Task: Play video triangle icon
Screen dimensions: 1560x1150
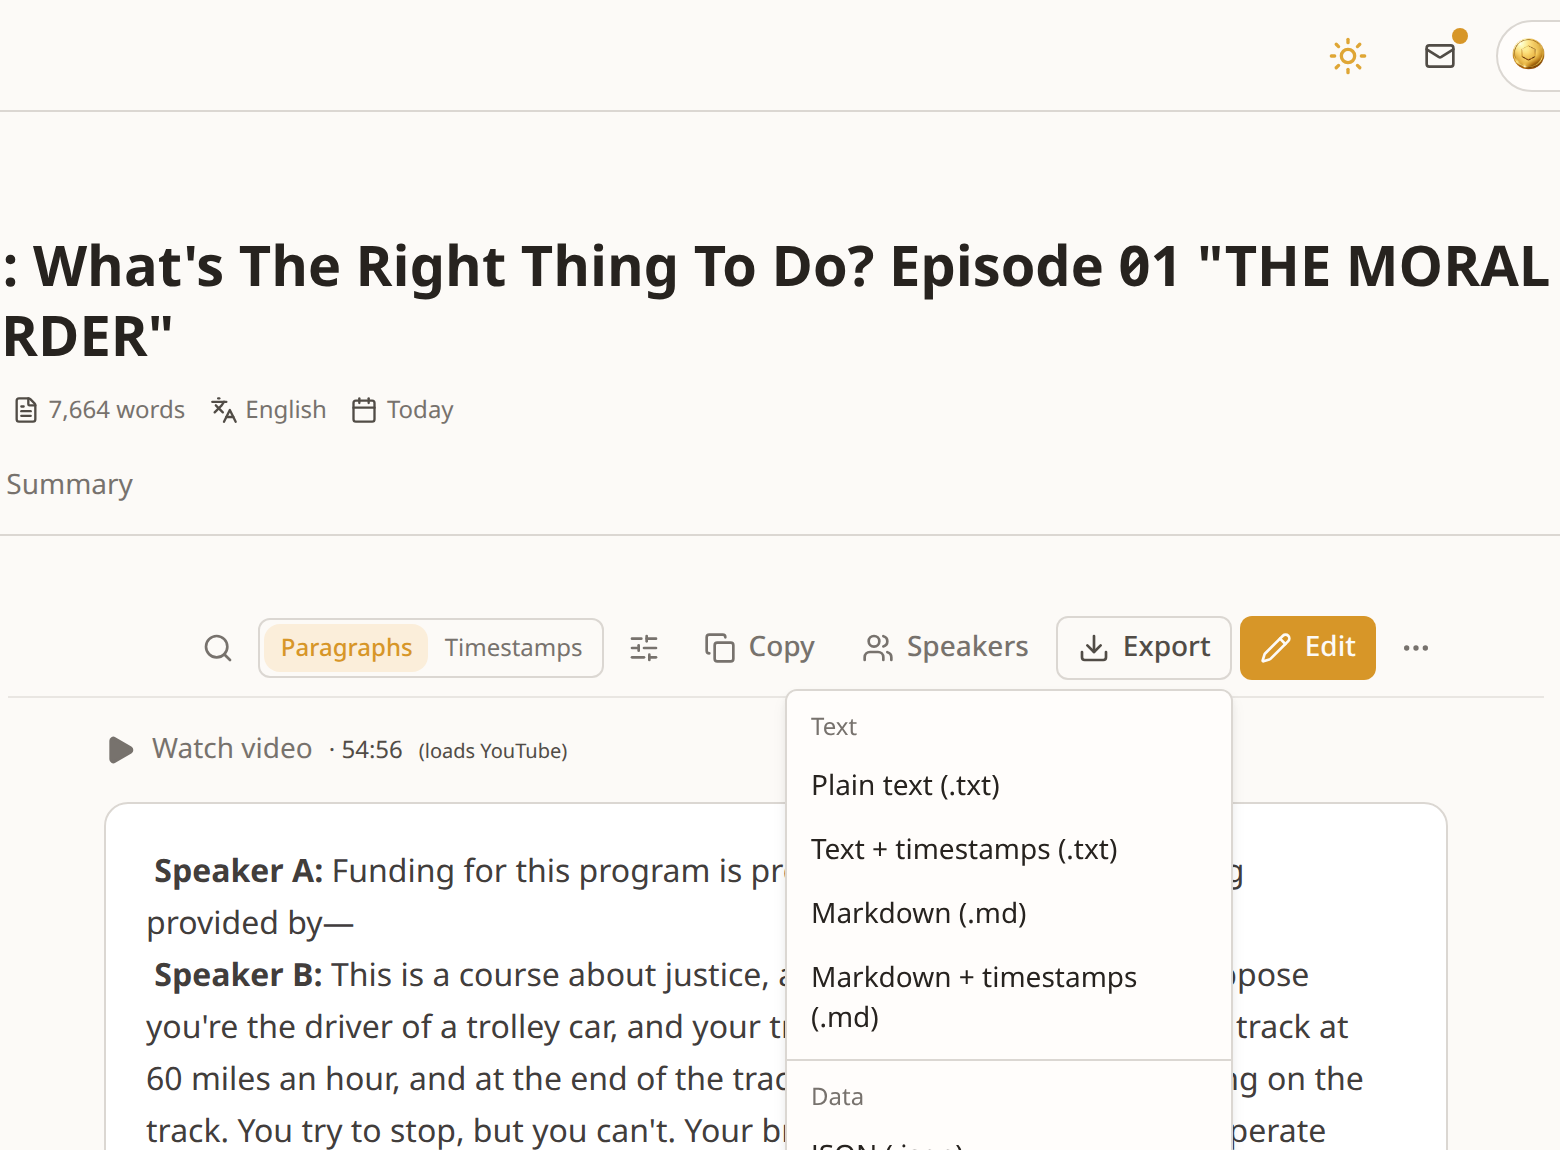Action: pos(121,750)
